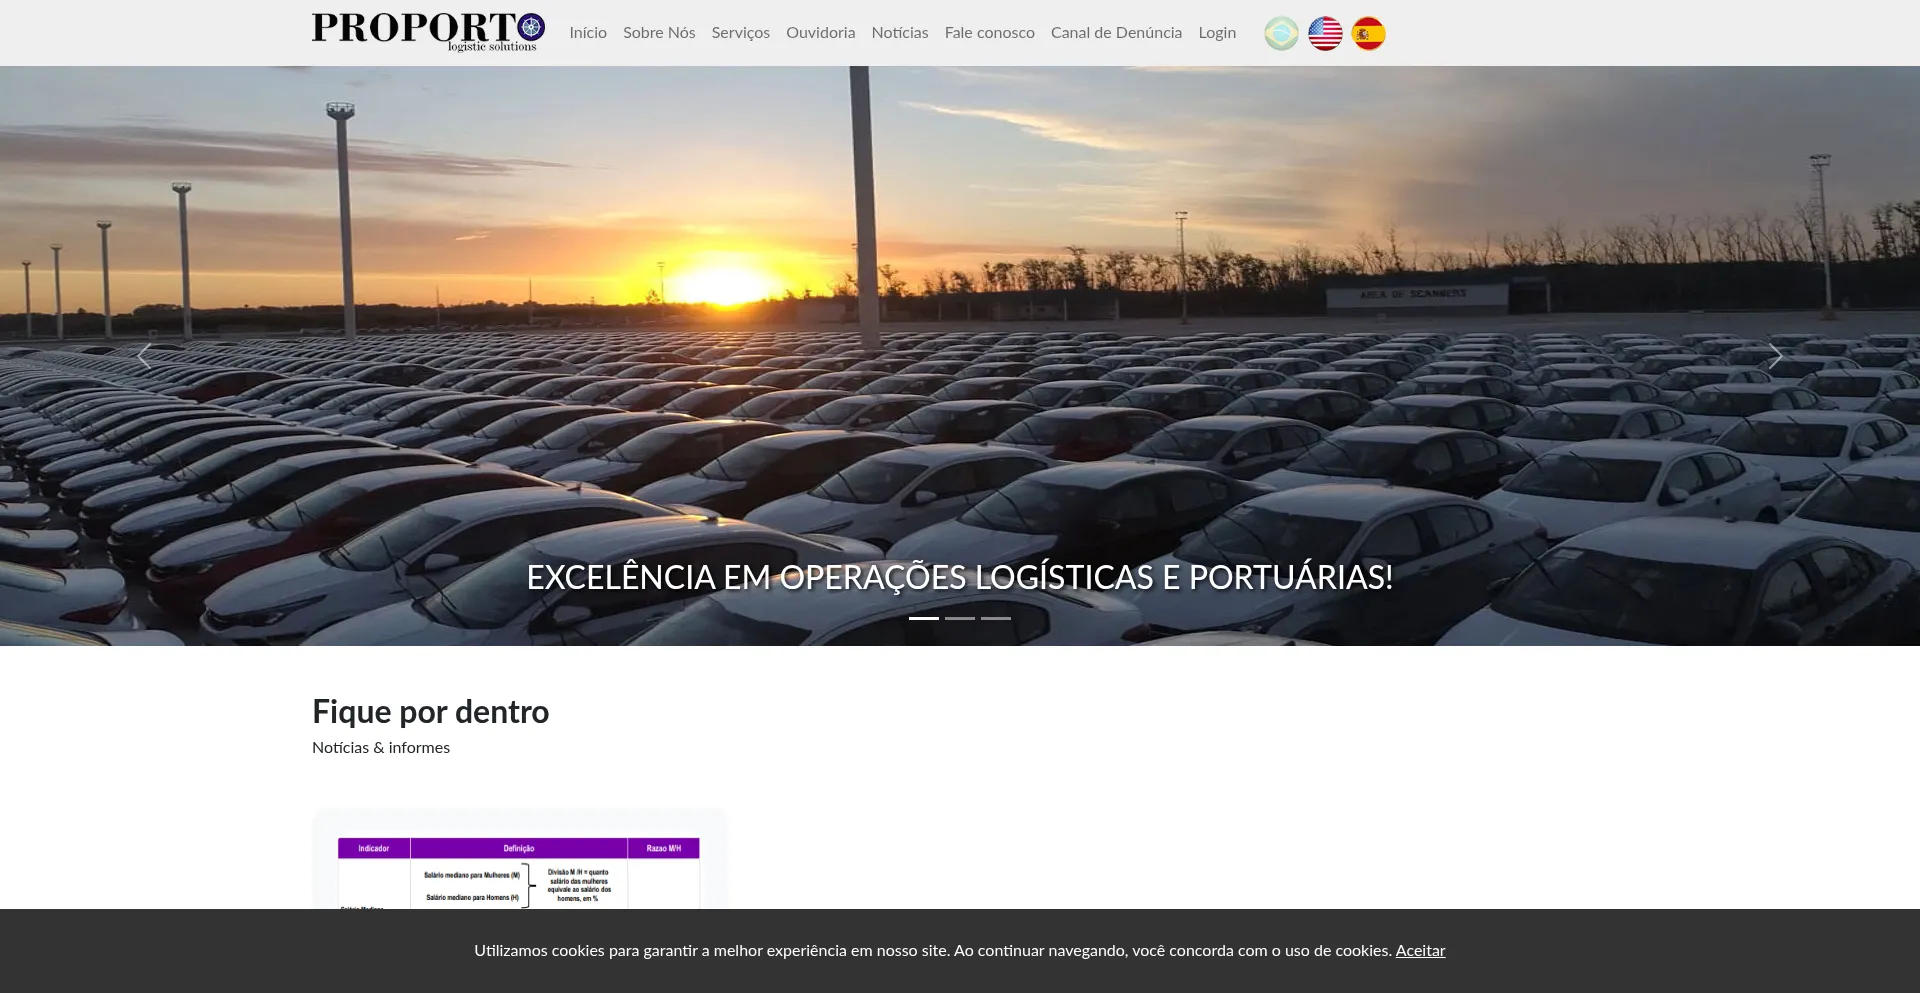Select the first carousel slide indicator
The image size is (1920, 993).
point(924,619)
